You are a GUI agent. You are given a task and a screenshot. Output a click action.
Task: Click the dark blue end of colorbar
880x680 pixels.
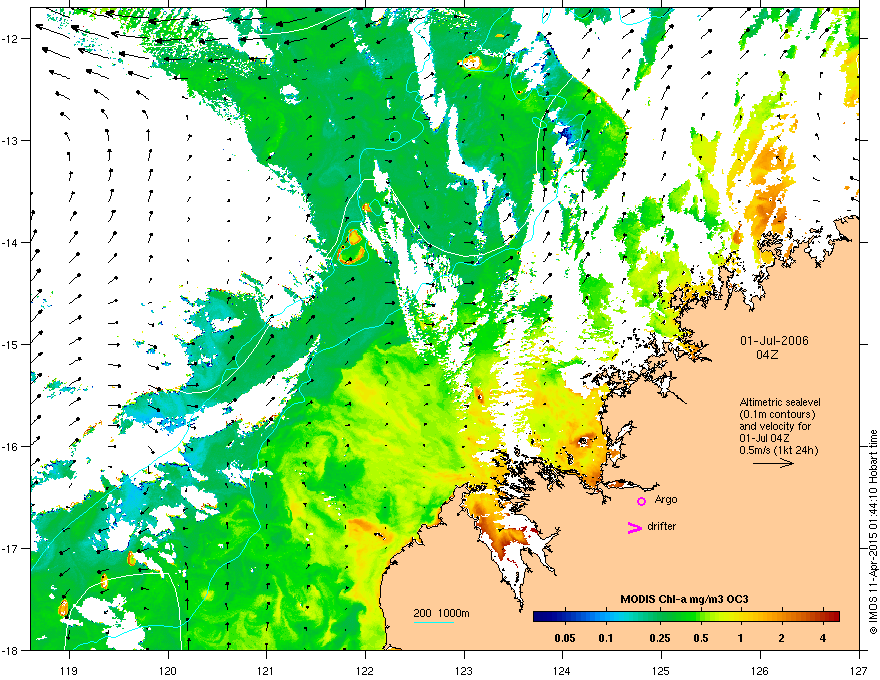pos(541,617)
